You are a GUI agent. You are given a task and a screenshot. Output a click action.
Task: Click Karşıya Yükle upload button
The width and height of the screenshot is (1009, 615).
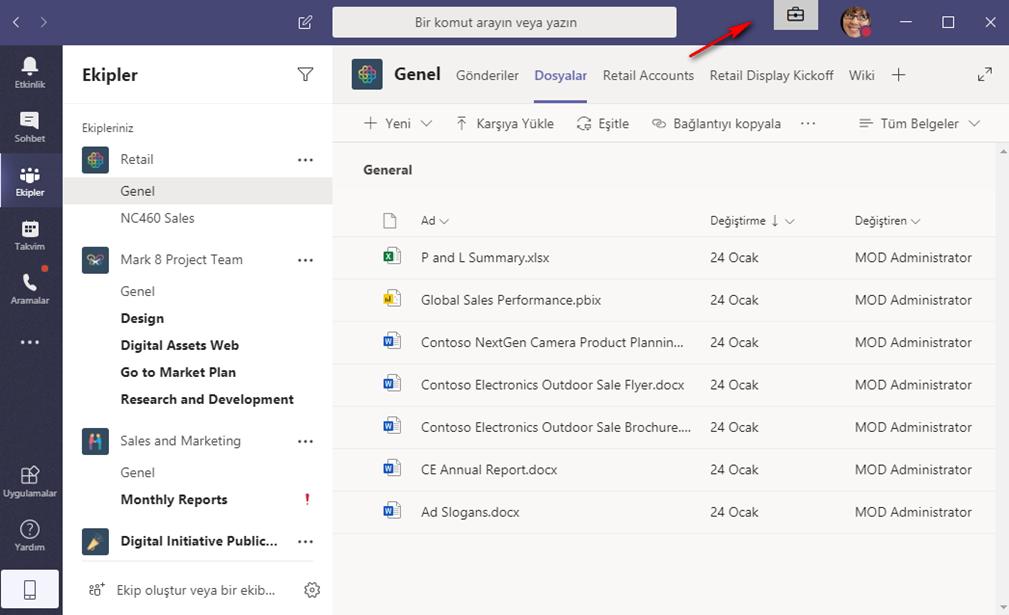click(505, 124)
